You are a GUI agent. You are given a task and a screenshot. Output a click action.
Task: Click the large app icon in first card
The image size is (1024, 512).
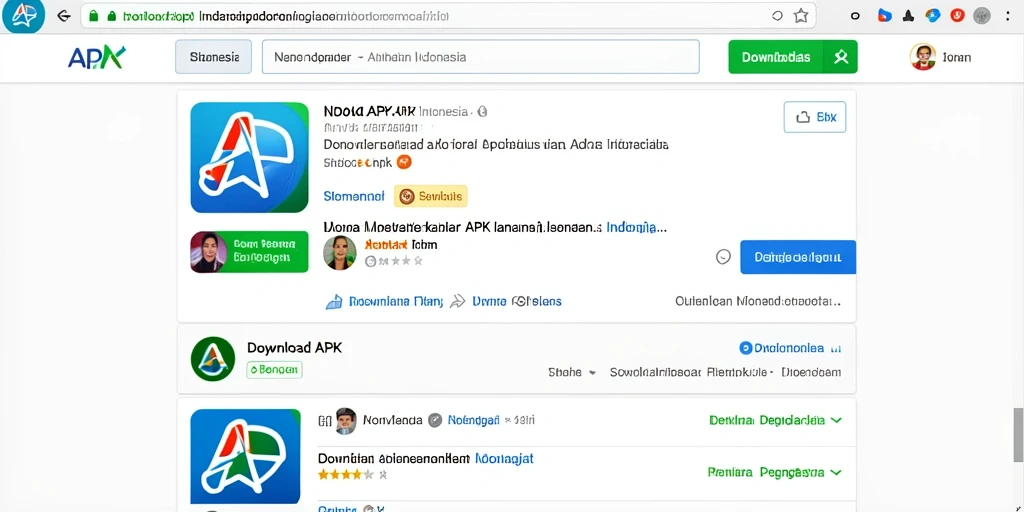click(x=249, y=157)
